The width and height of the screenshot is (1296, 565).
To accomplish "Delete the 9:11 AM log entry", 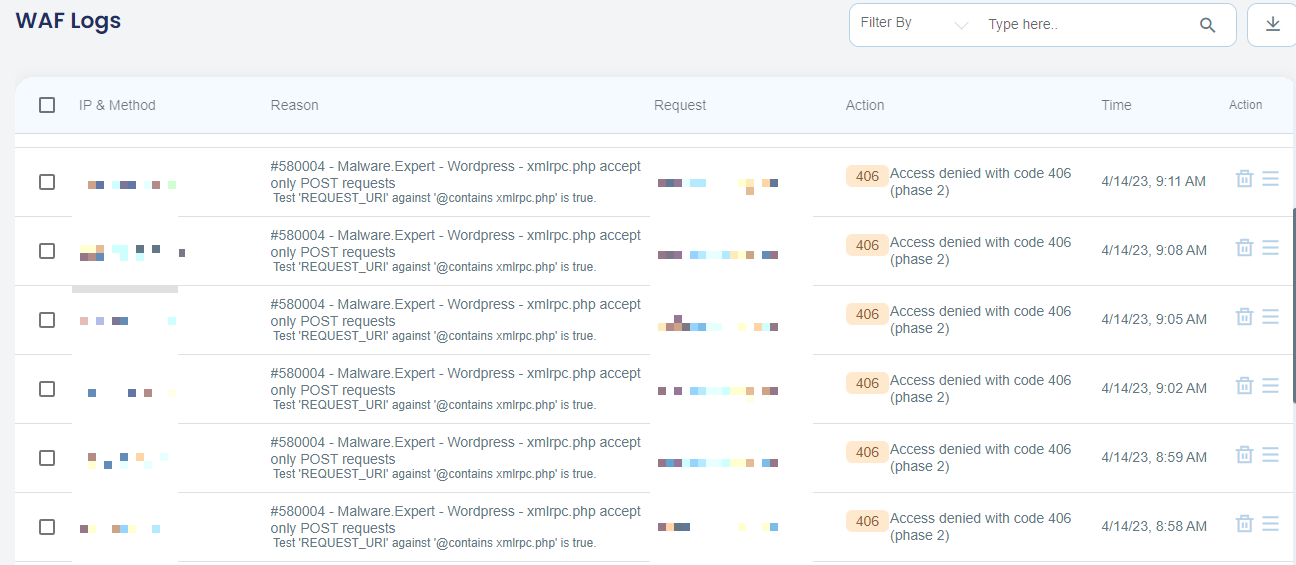I will click(1244, 178).
